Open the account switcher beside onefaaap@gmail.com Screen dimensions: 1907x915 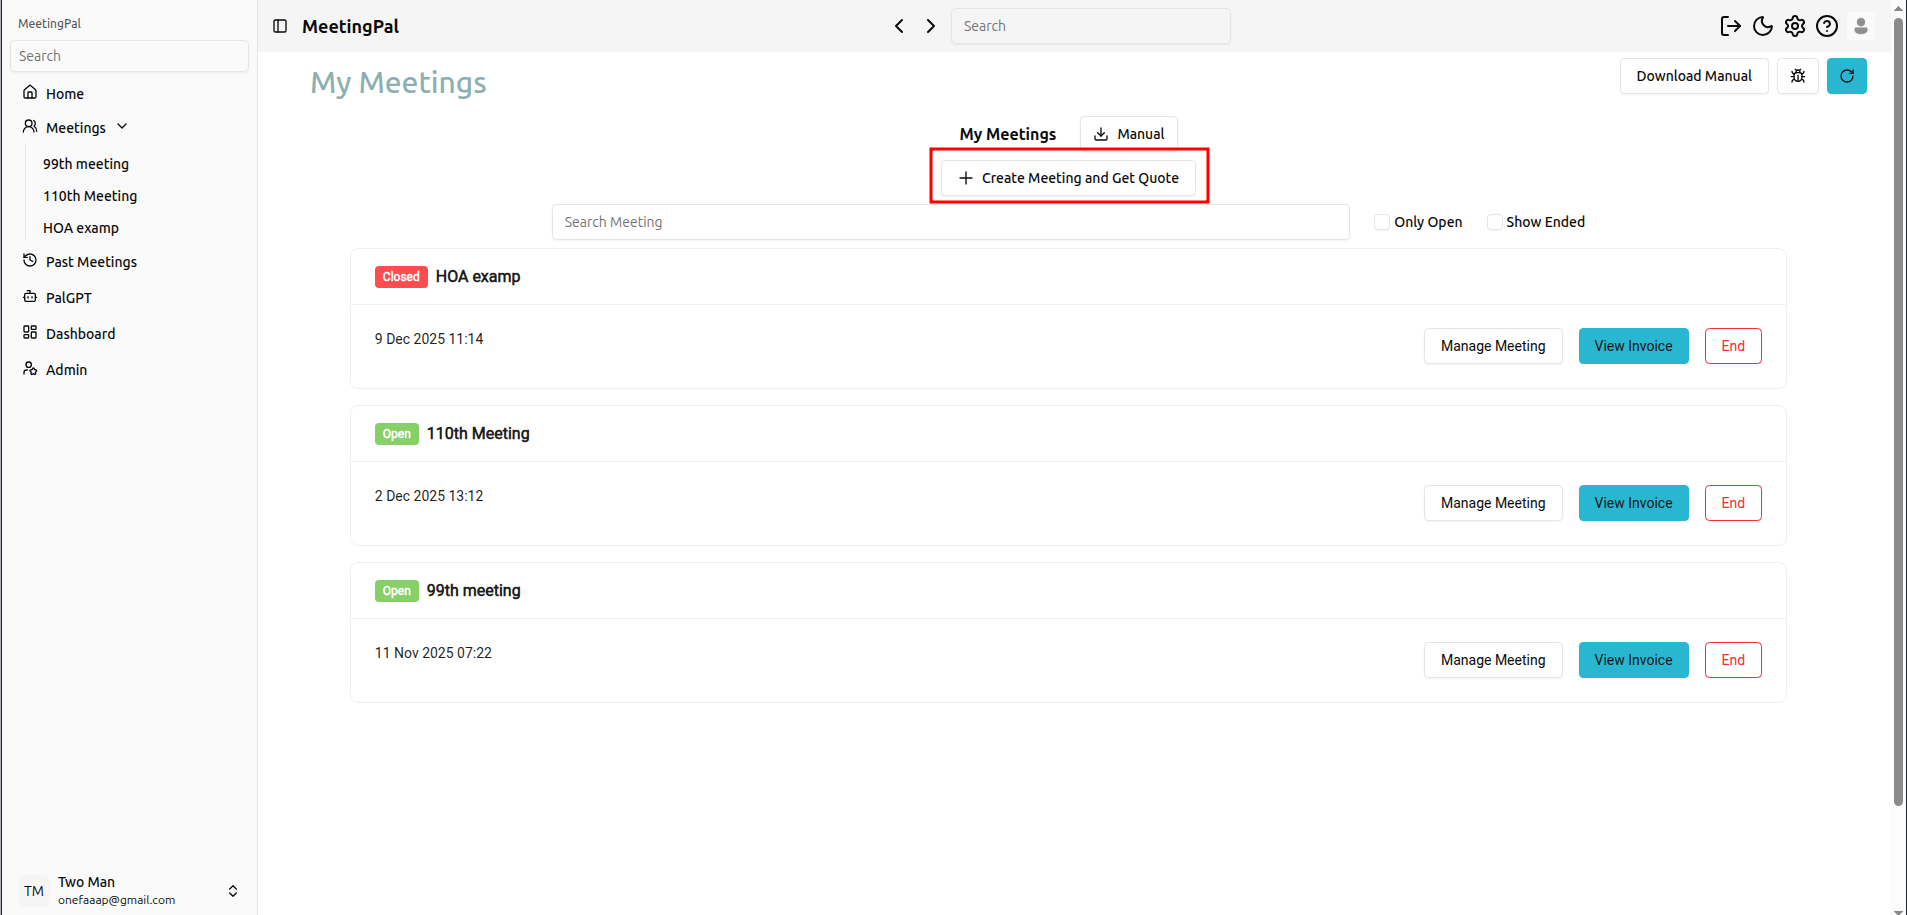[x=231, y=891]
